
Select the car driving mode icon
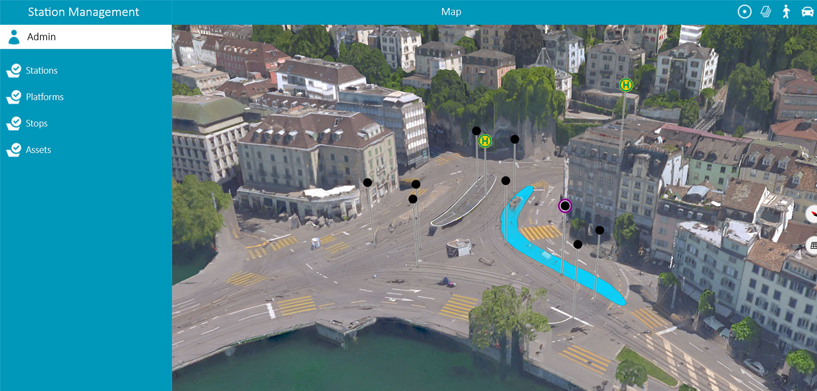(x=807, y=11)
